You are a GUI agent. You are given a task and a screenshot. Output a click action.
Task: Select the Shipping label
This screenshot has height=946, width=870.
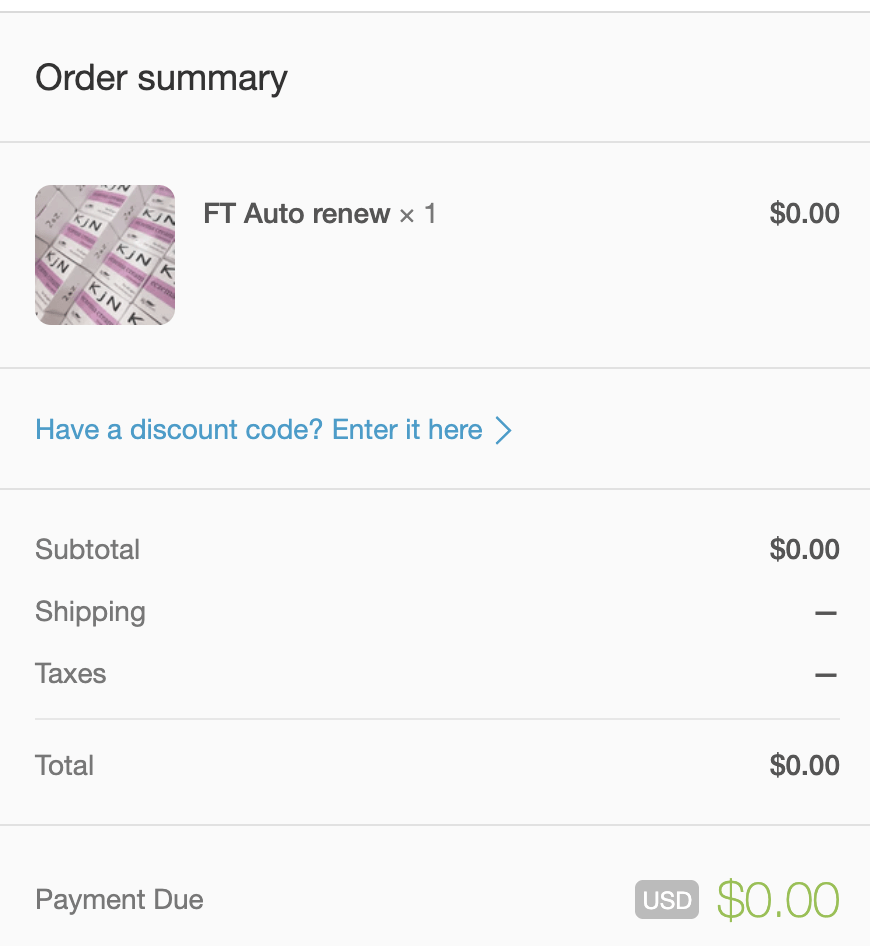pyautogui.click(x=90, y=612)
